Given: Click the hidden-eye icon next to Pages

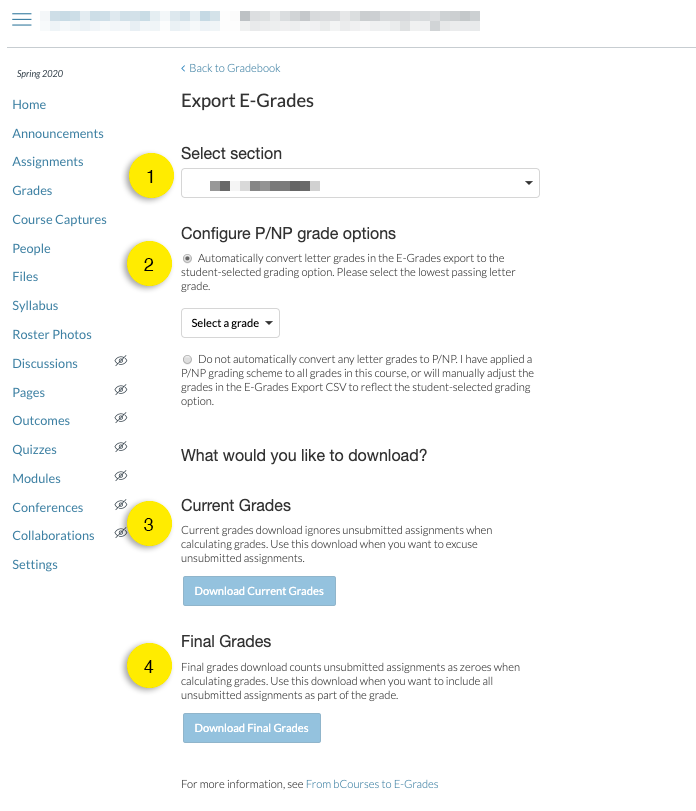Looking at the screenshot, I should 121,391.
